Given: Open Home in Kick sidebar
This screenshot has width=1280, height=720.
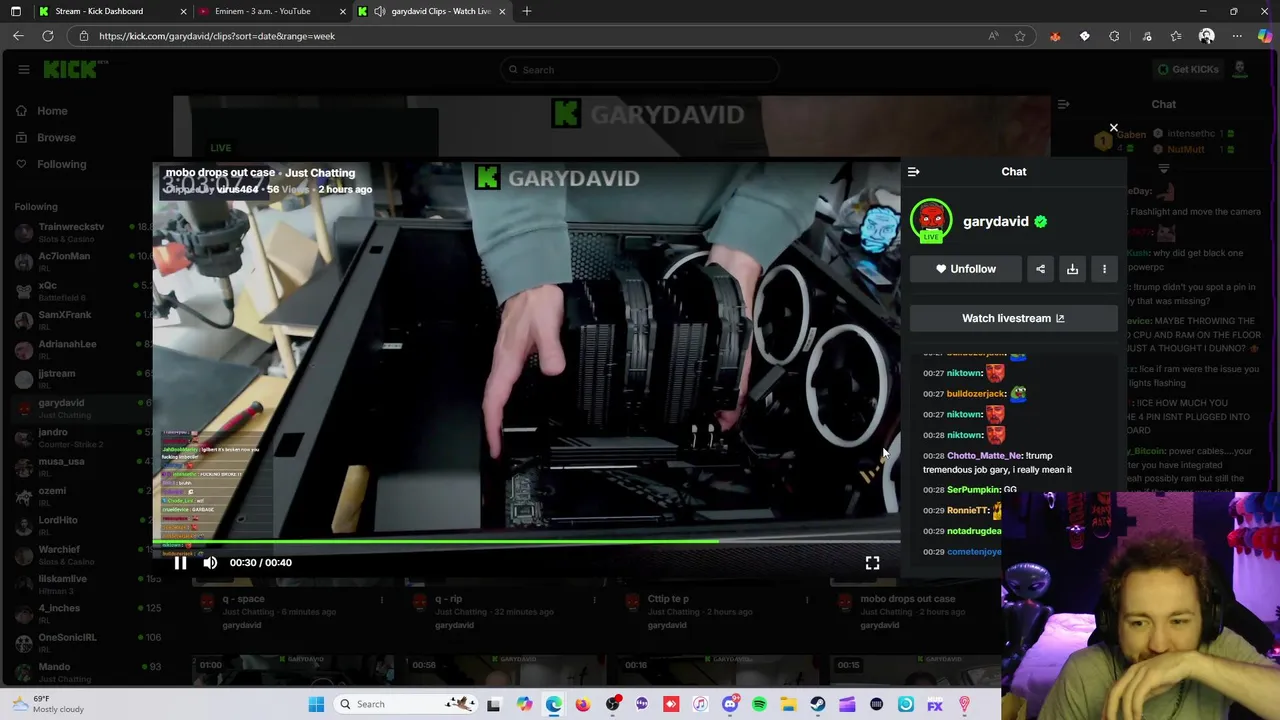Looking at the screenshot, I should pyautogui.click(x=52, y=111).
